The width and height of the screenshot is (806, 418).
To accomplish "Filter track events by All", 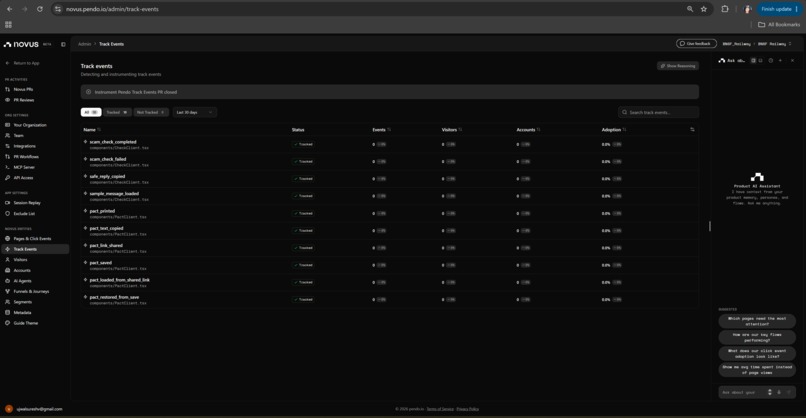I will point(91,112).
